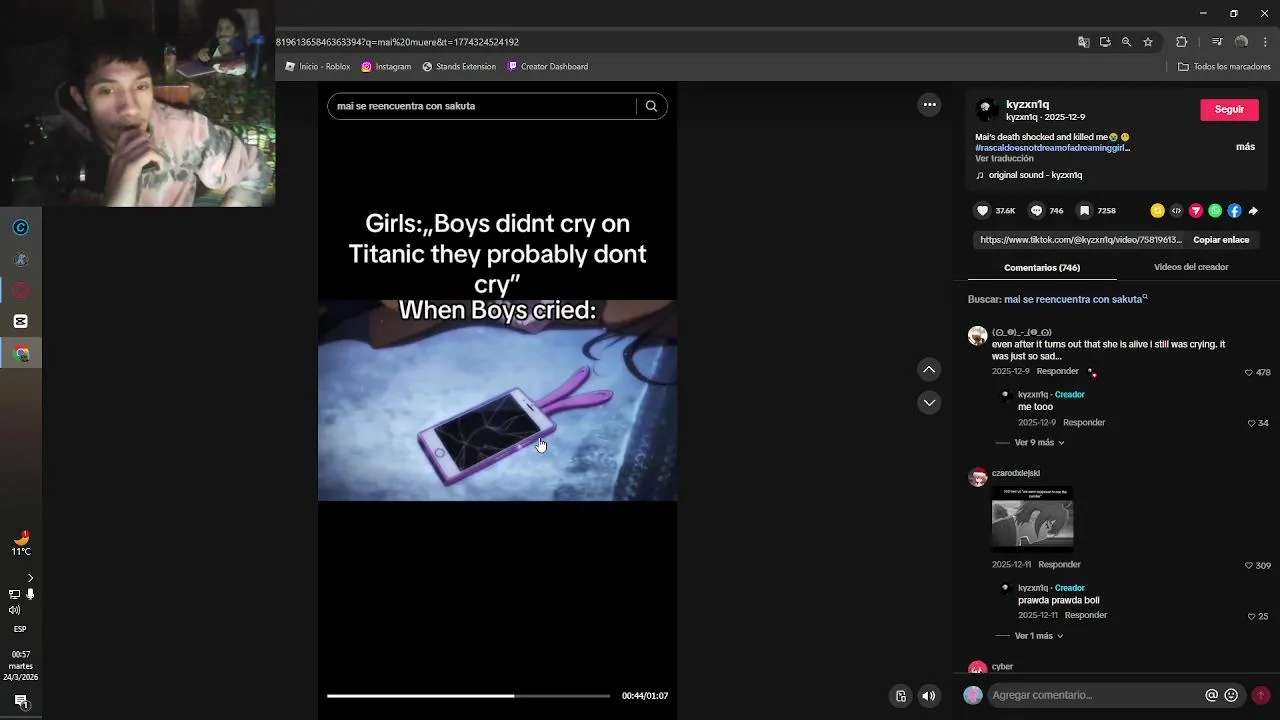The image size is (1280, 720).
Task: Click the ESP language indicator
Action: 20,629
